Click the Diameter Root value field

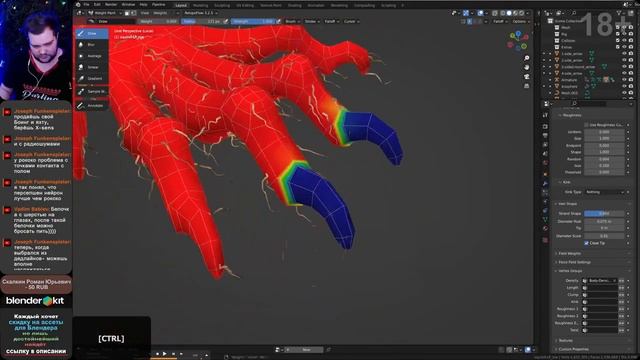tap(604, 221)
